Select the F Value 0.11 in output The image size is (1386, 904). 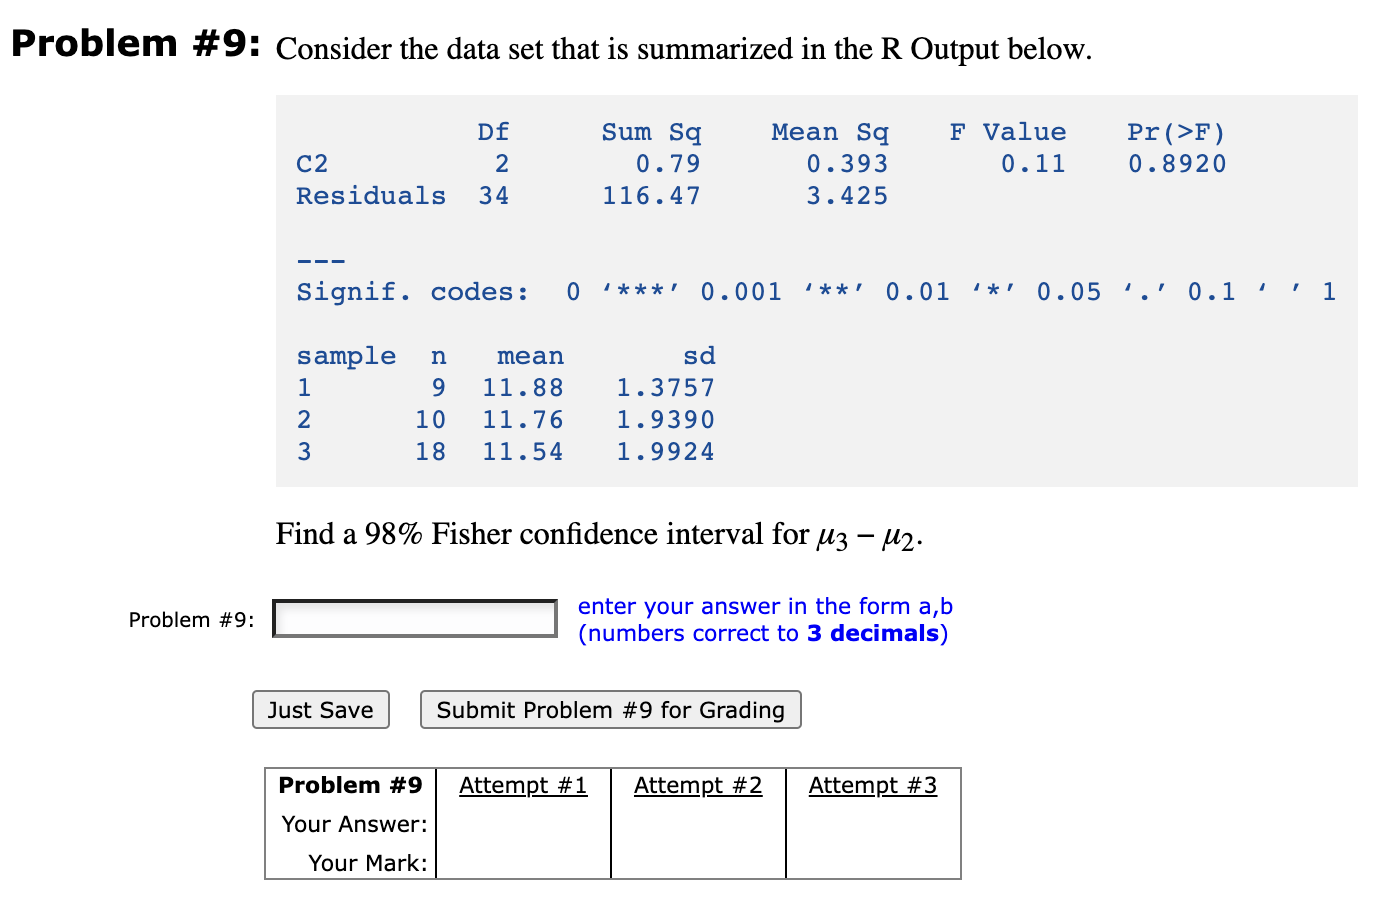pyautogui.click(x=1033, y=163)
